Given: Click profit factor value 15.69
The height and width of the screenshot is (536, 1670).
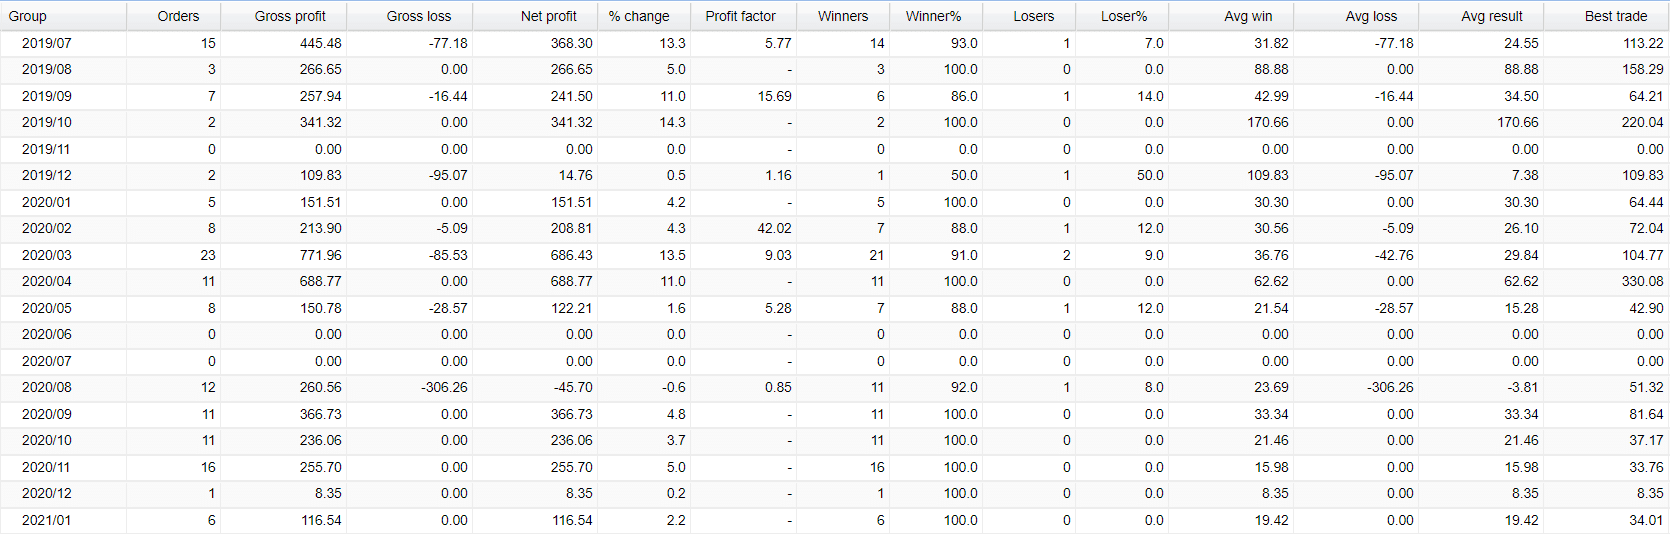Looking at the screenshot, I should (775, 96).
